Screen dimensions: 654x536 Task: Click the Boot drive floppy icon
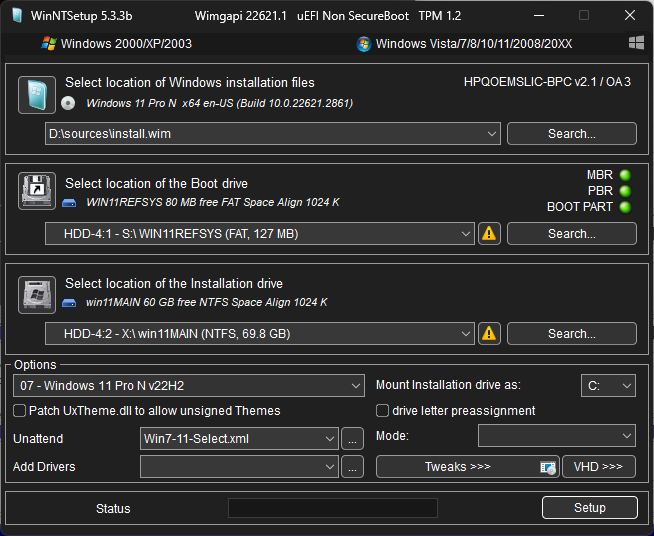click(x=37, y=191)
